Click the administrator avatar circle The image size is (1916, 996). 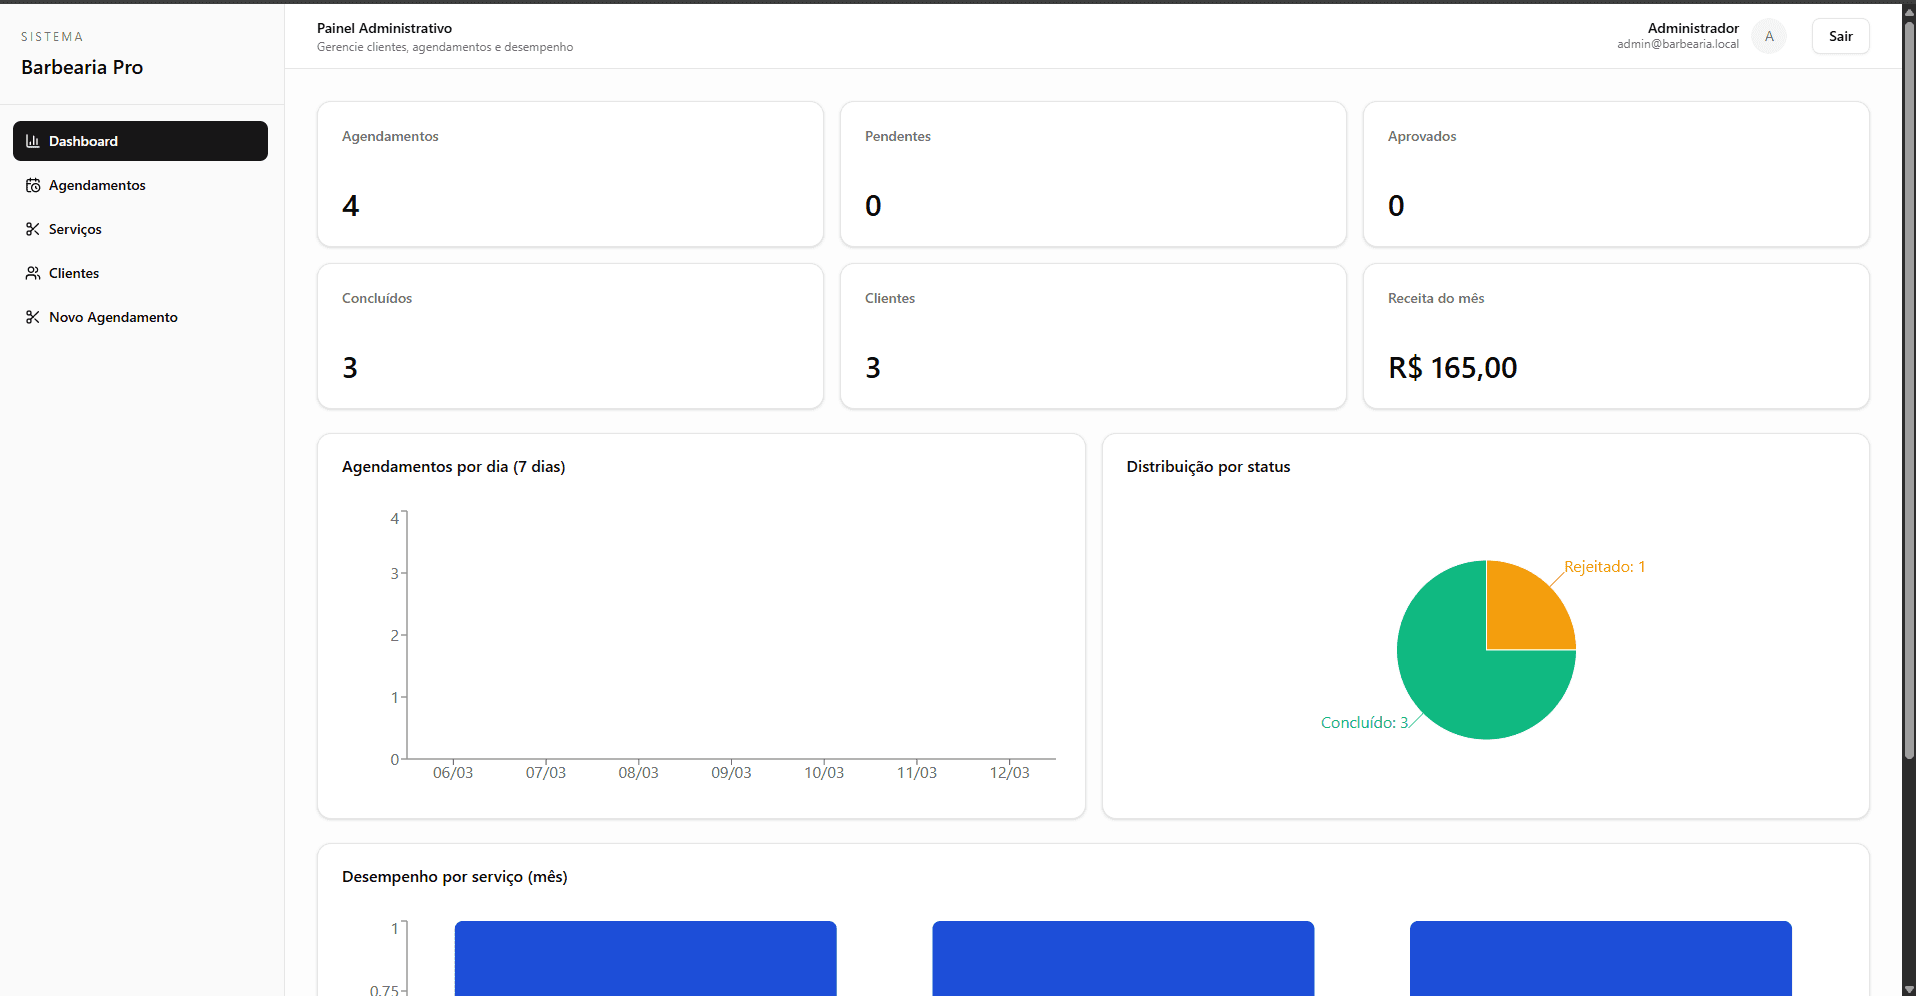(x=1768, y=37)
